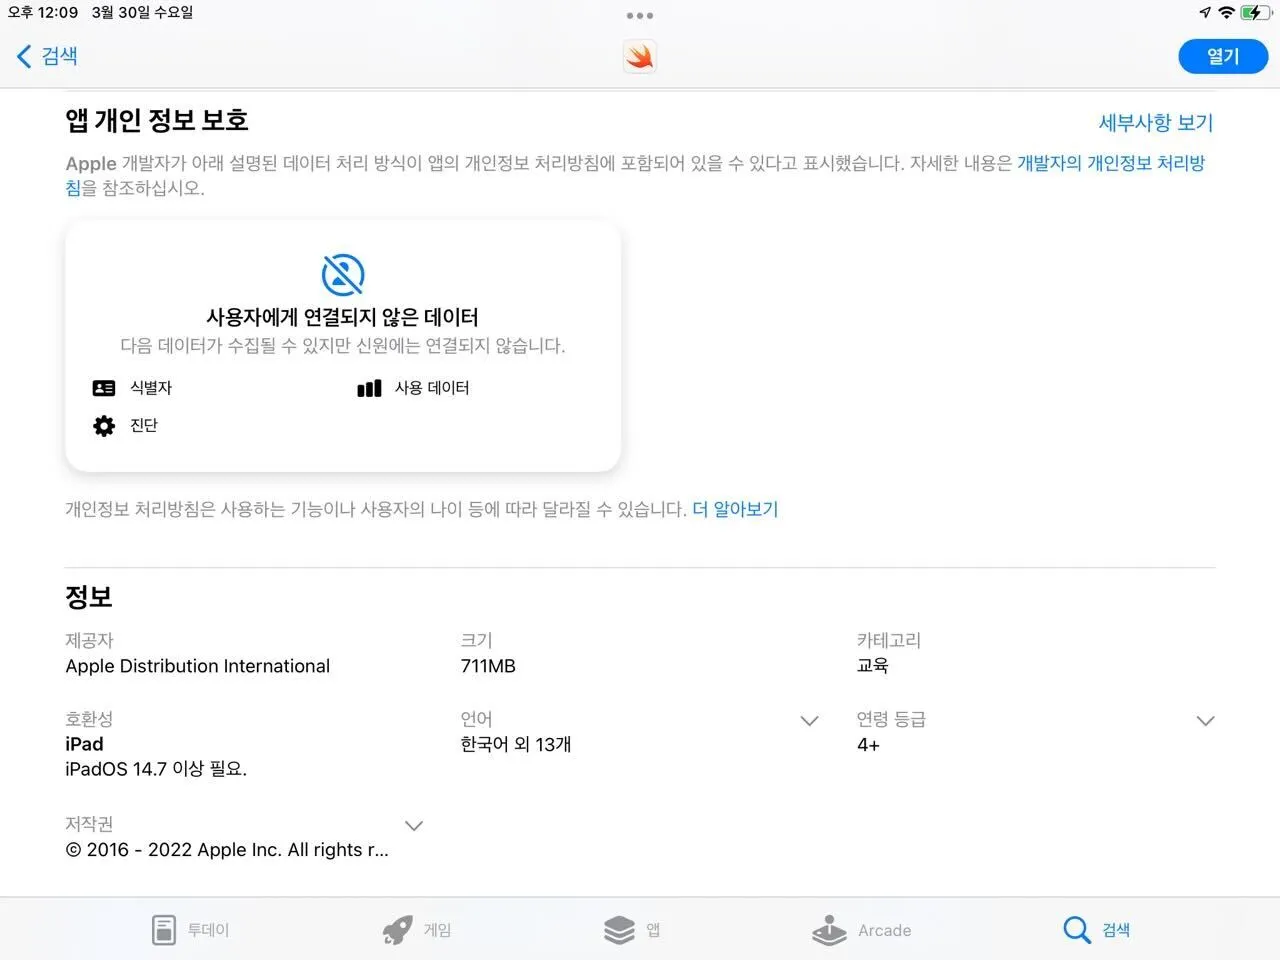Screen dimensions: 1280x960
Task: Expand the 언어 languages row
Action: tap(810, 720)
